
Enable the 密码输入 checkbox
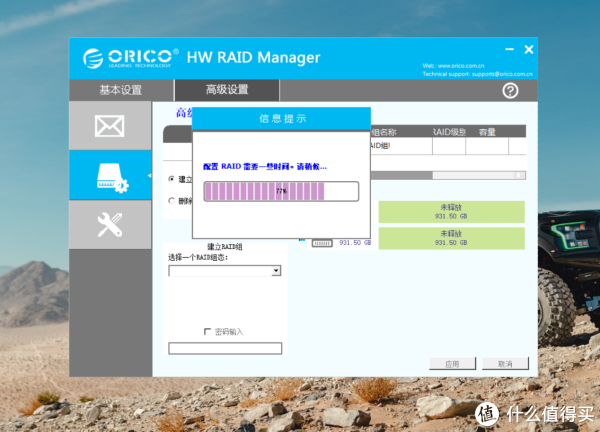(207, 331)
